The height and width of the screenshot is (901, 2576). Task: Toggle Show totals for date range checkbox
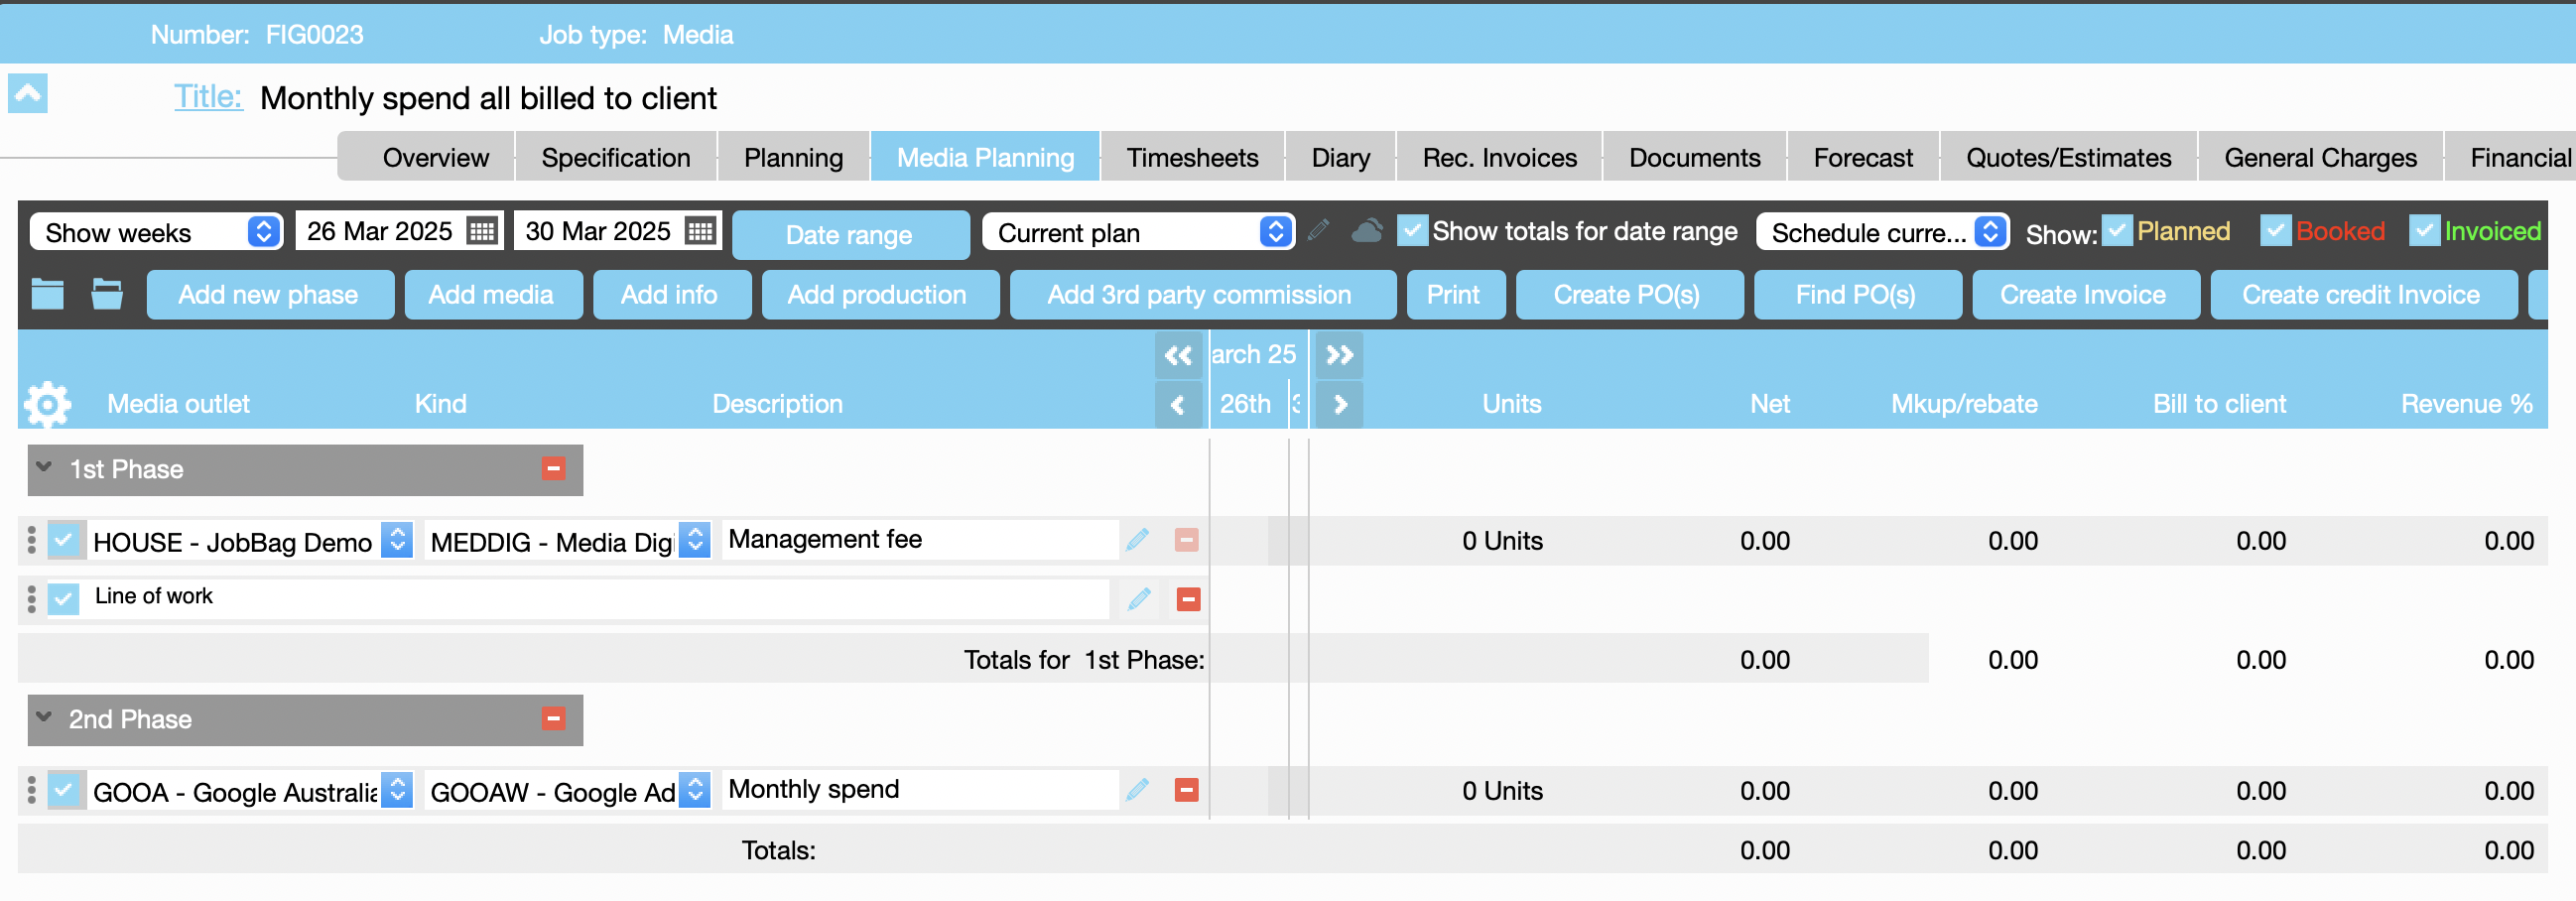[1412, 231]
